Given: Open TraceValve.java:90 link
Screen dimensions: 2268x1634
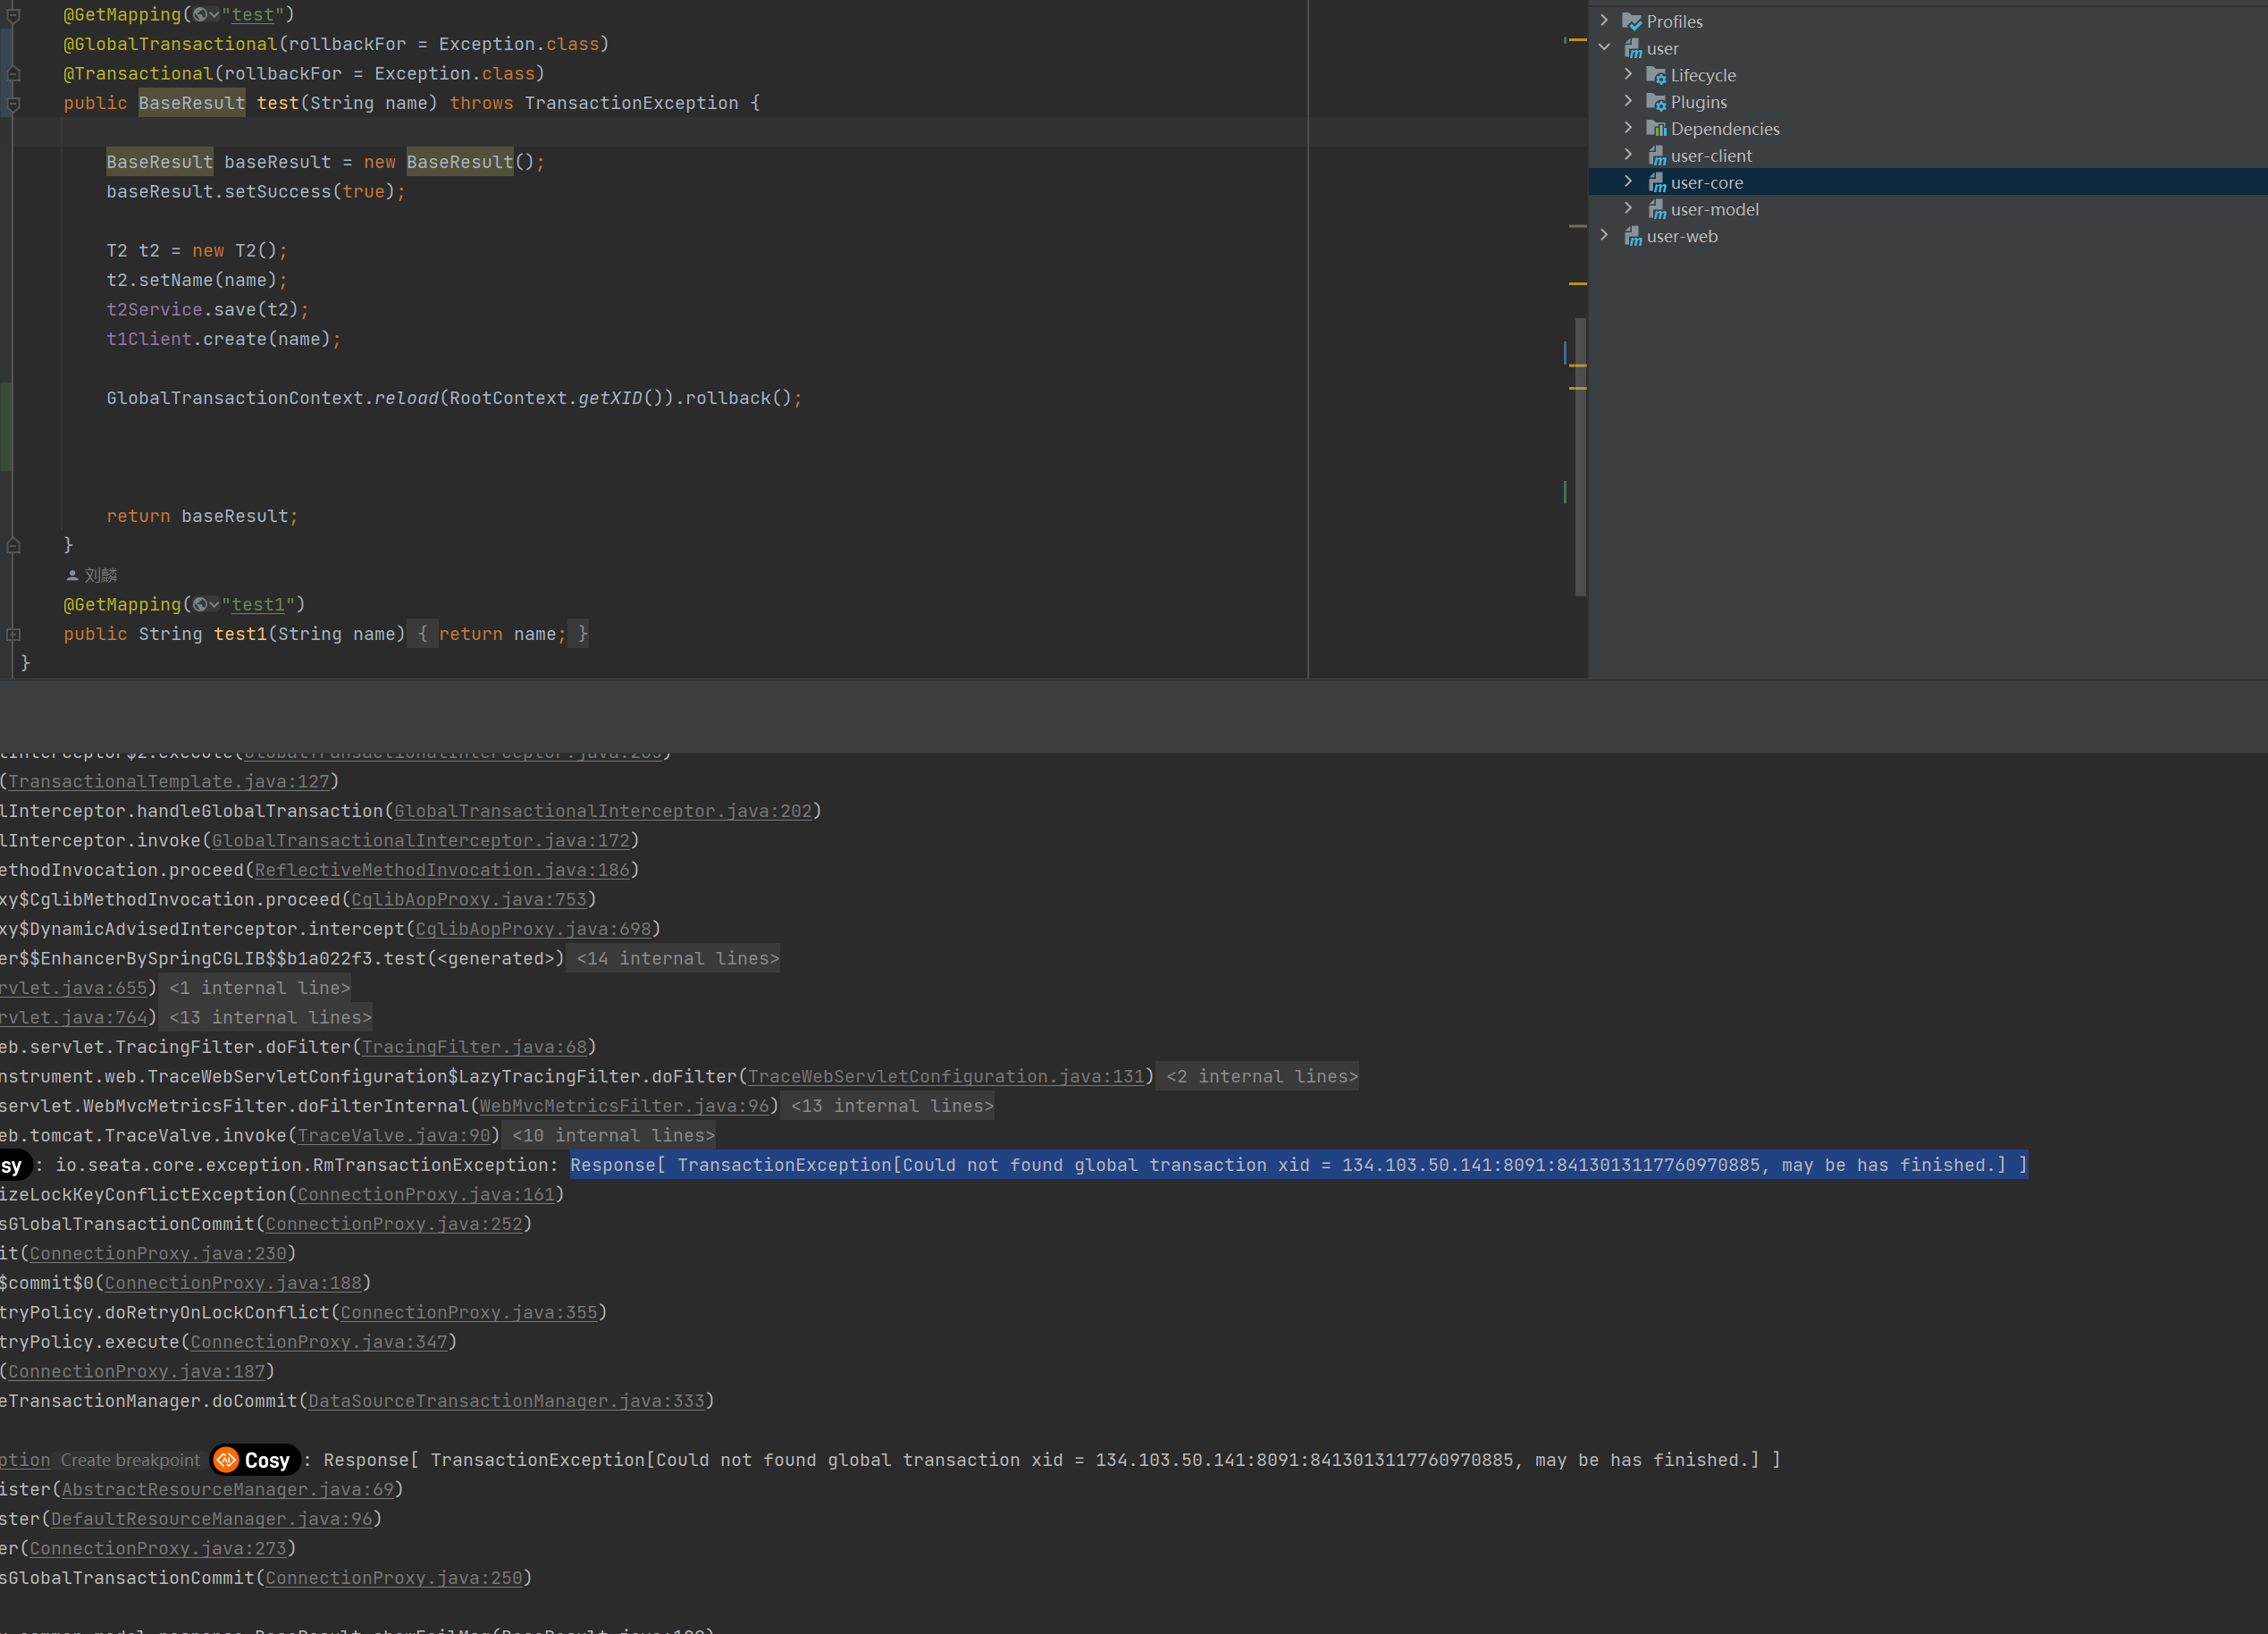Looking at the screenshot, I should pyautogui.click(x=394, y=1135).
